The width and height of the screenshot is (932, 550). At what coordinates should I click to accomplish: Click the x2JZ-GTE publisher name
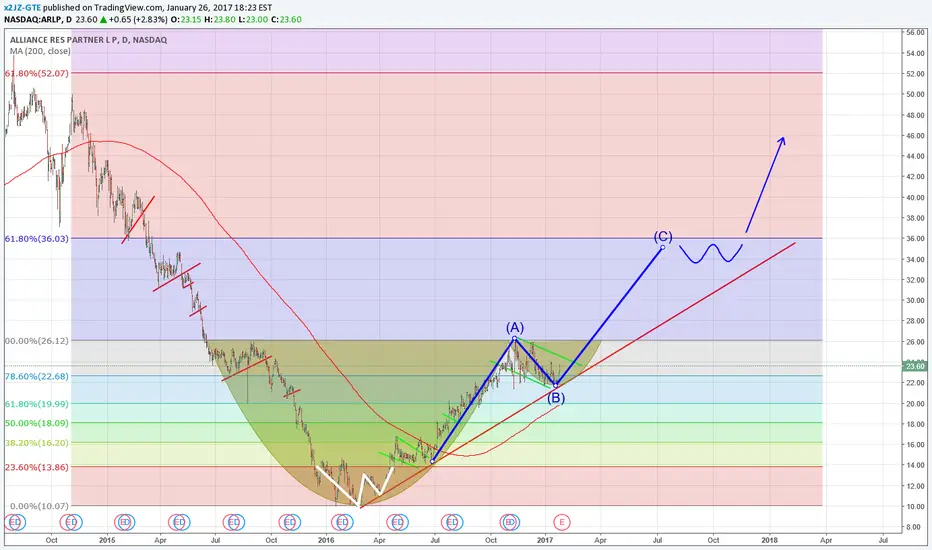[23, 8]
